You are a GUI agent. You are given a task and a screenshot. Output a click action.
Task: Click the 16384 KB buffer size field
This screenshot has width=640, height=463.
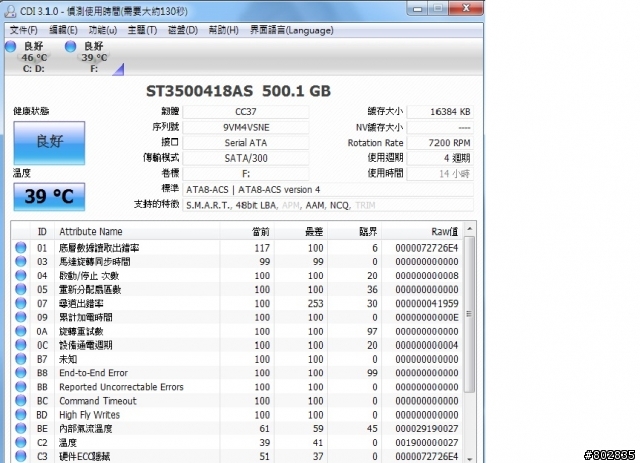(440, 112)
